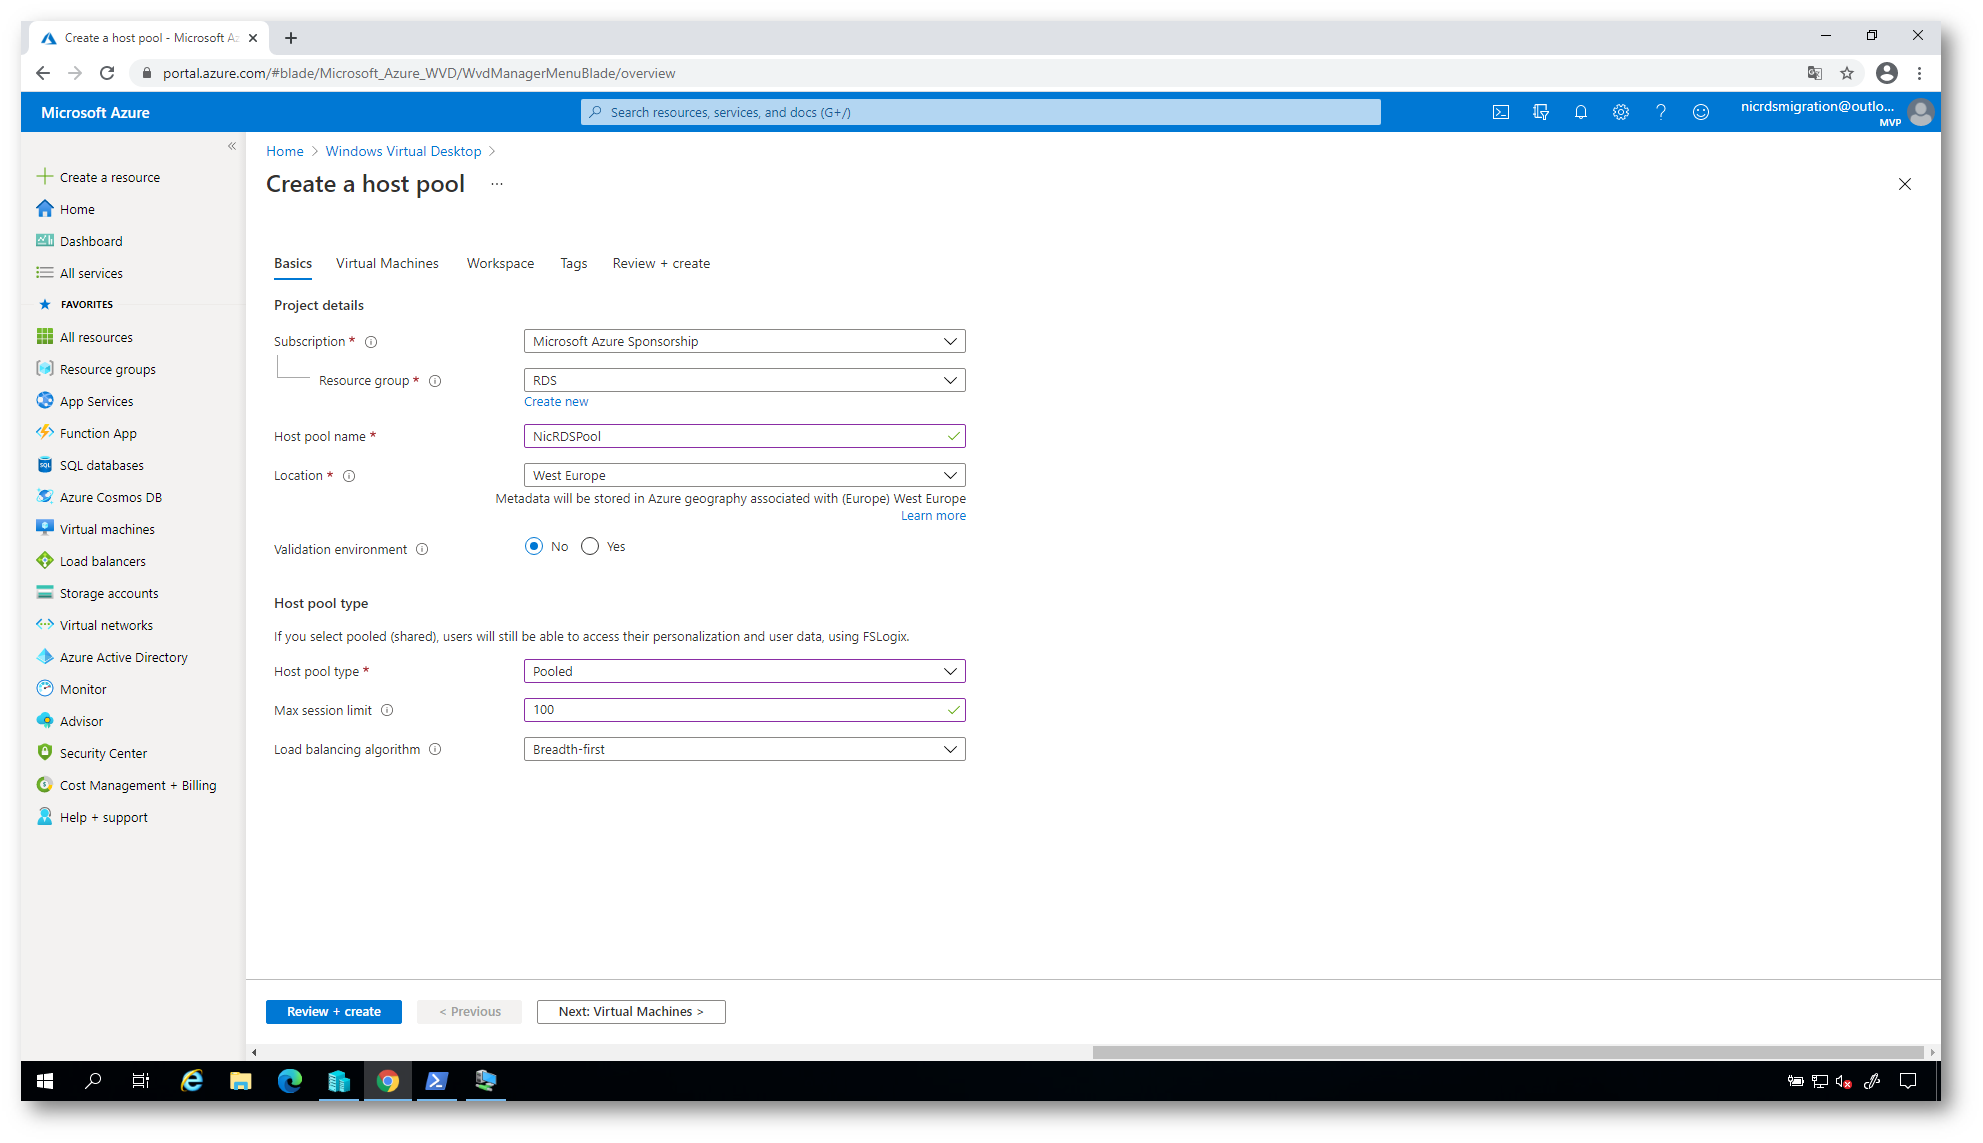1983x1143 pixels.
Task: Switch to the Virtual Machines tab
Action: (387, 263)
